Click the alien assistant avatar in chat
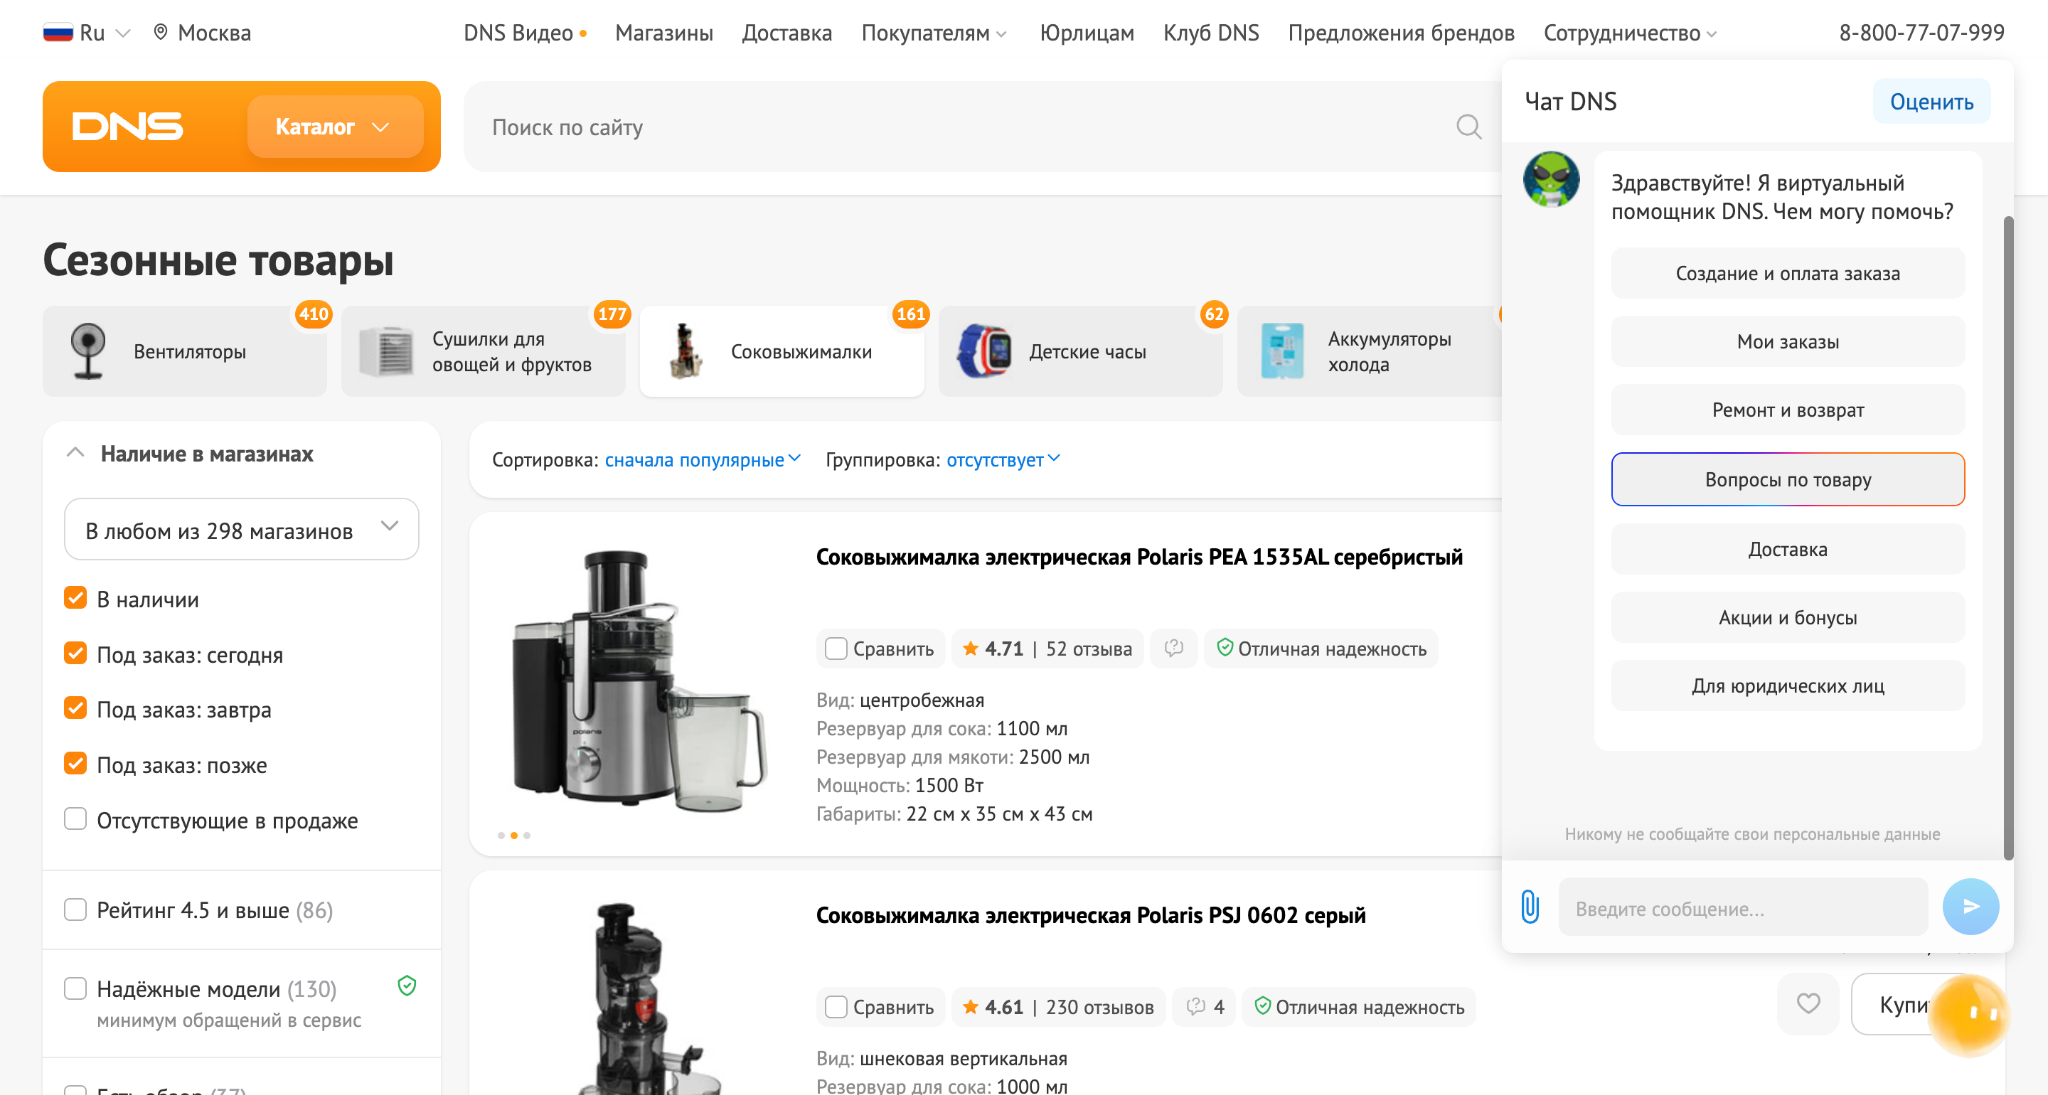2048x1095 pixels. pos(1551,180)
